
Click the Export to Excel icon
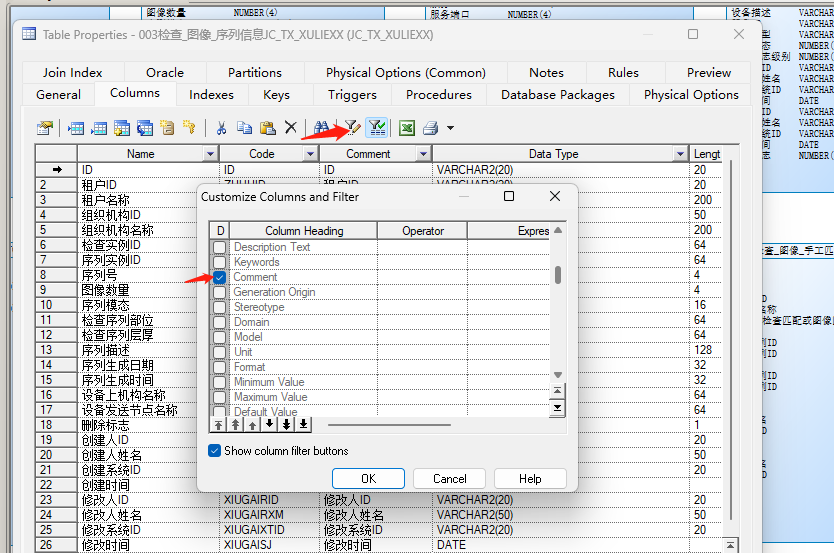click(x=406, y=128)
